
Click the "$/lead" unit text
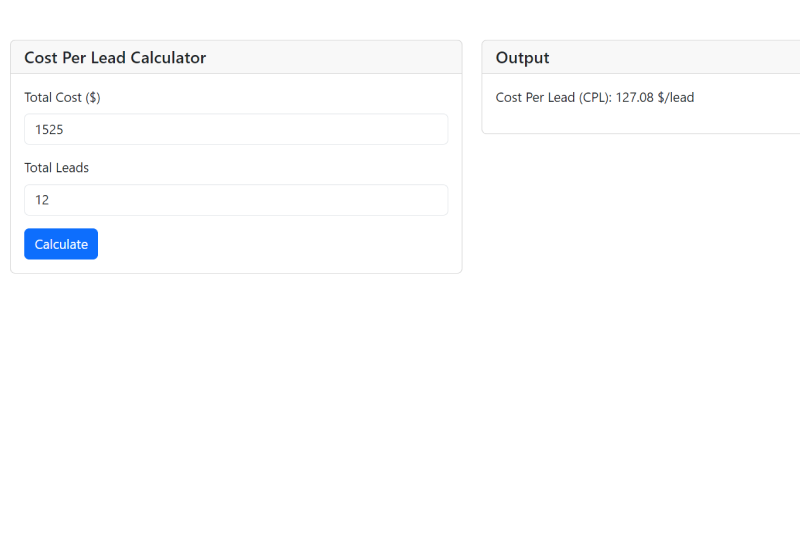point(676,98)
